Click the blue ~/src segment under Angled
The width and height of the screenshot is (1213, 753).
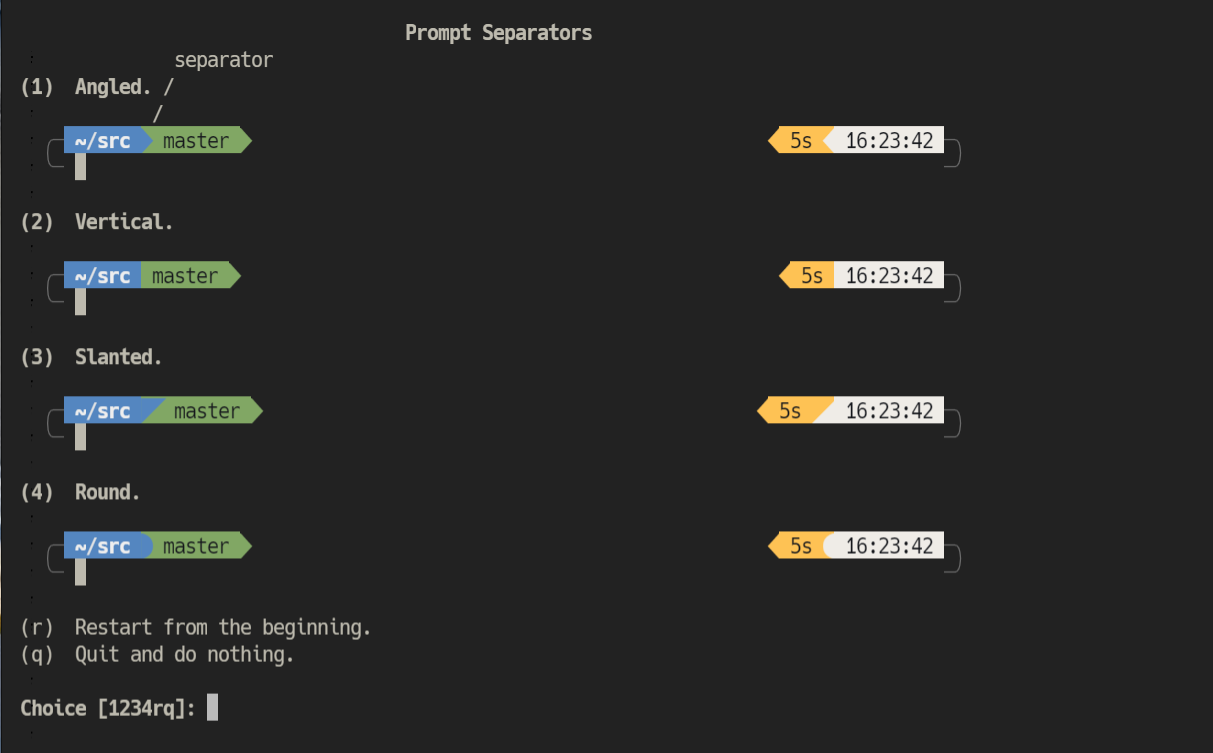pos(103,140)
